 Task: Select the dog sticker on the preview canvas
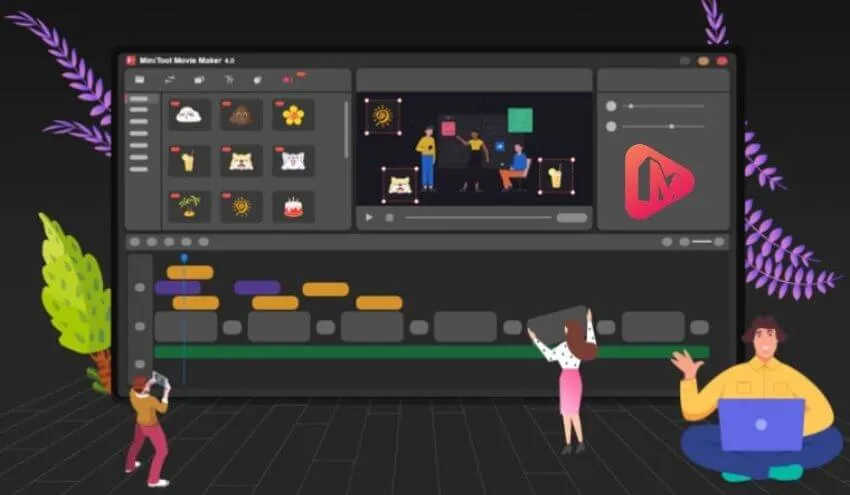click(x=400, y=185)
